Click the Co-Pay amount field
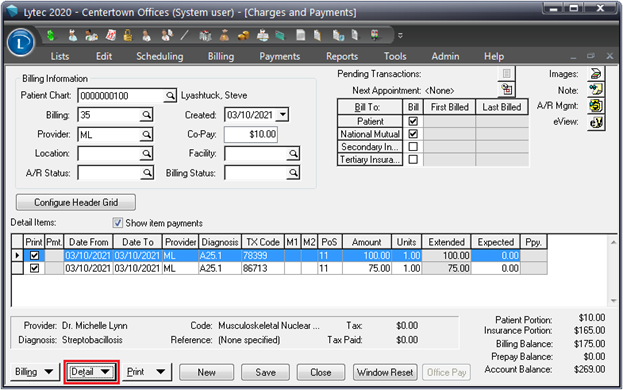 tap(251, 134)
